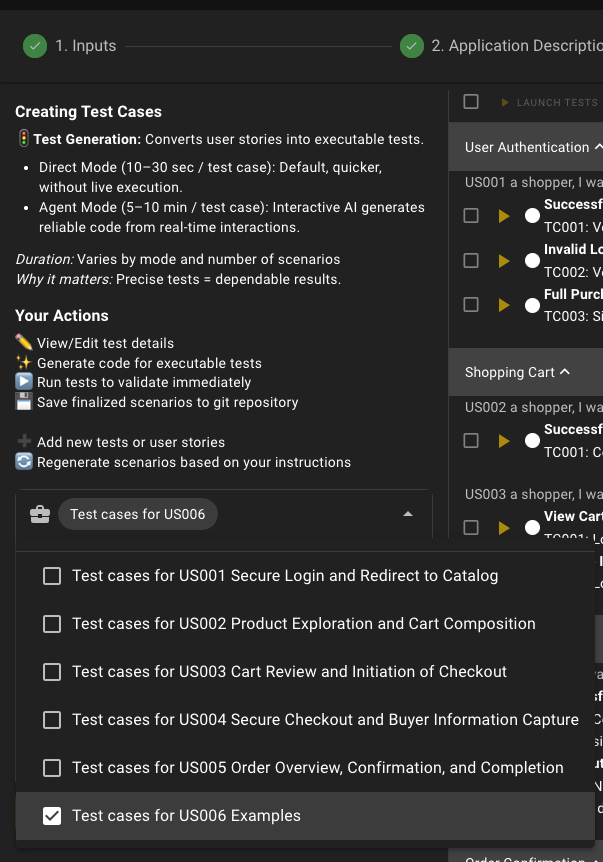
Task: Uncheck Test cases for US006 Examples
Action: click(x=52, y=816)
